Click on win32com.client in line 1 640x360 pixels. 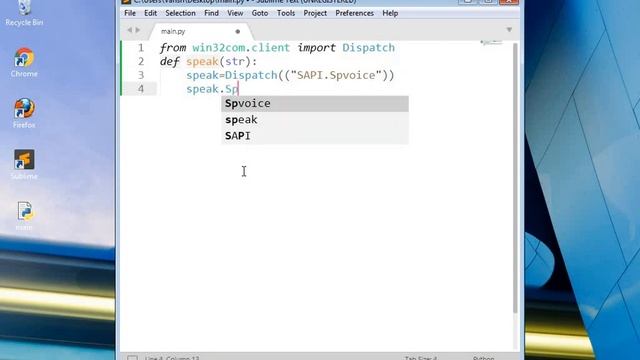click(241, 48)
